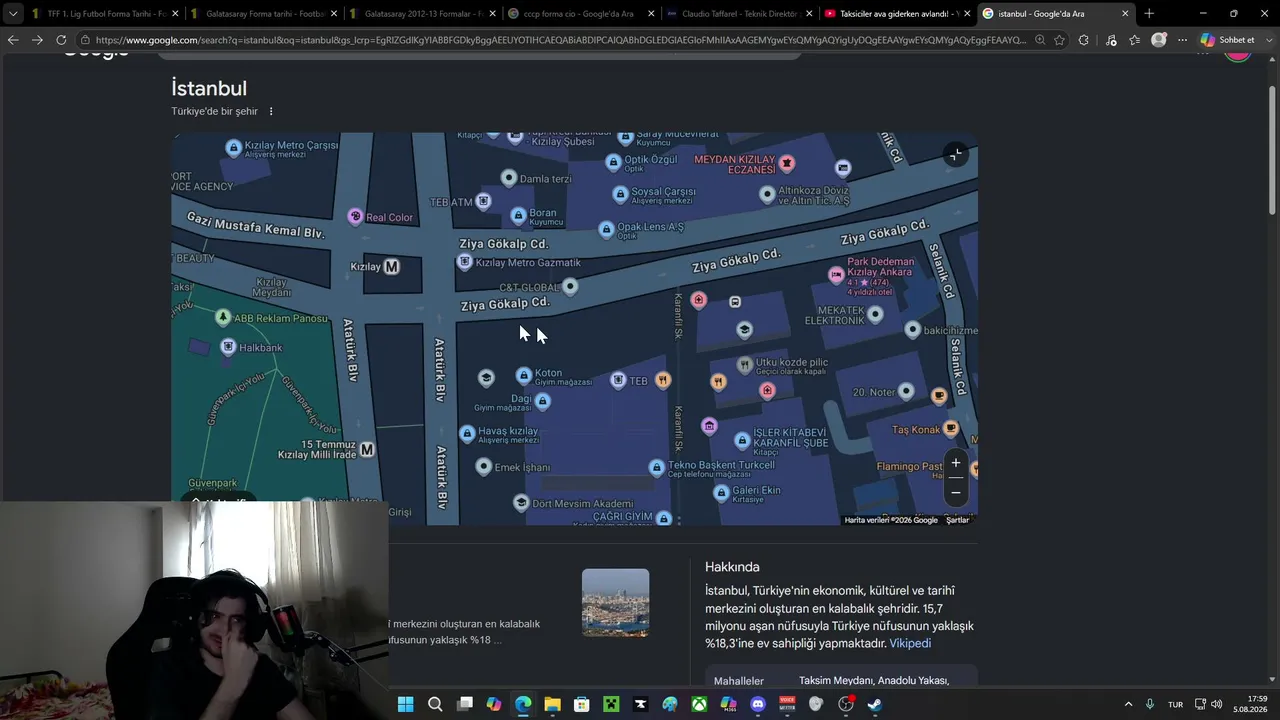Open the Soysal Çarşısı shopping pin
The image size is (1280, 720).
(620, 193)
